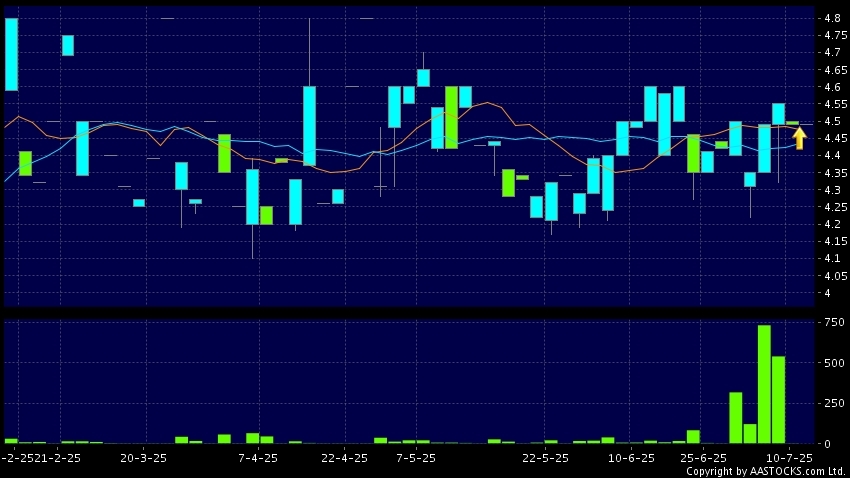Select the 4.15 price axis label
Screen dimensions: 850x478
pos(835,242)
